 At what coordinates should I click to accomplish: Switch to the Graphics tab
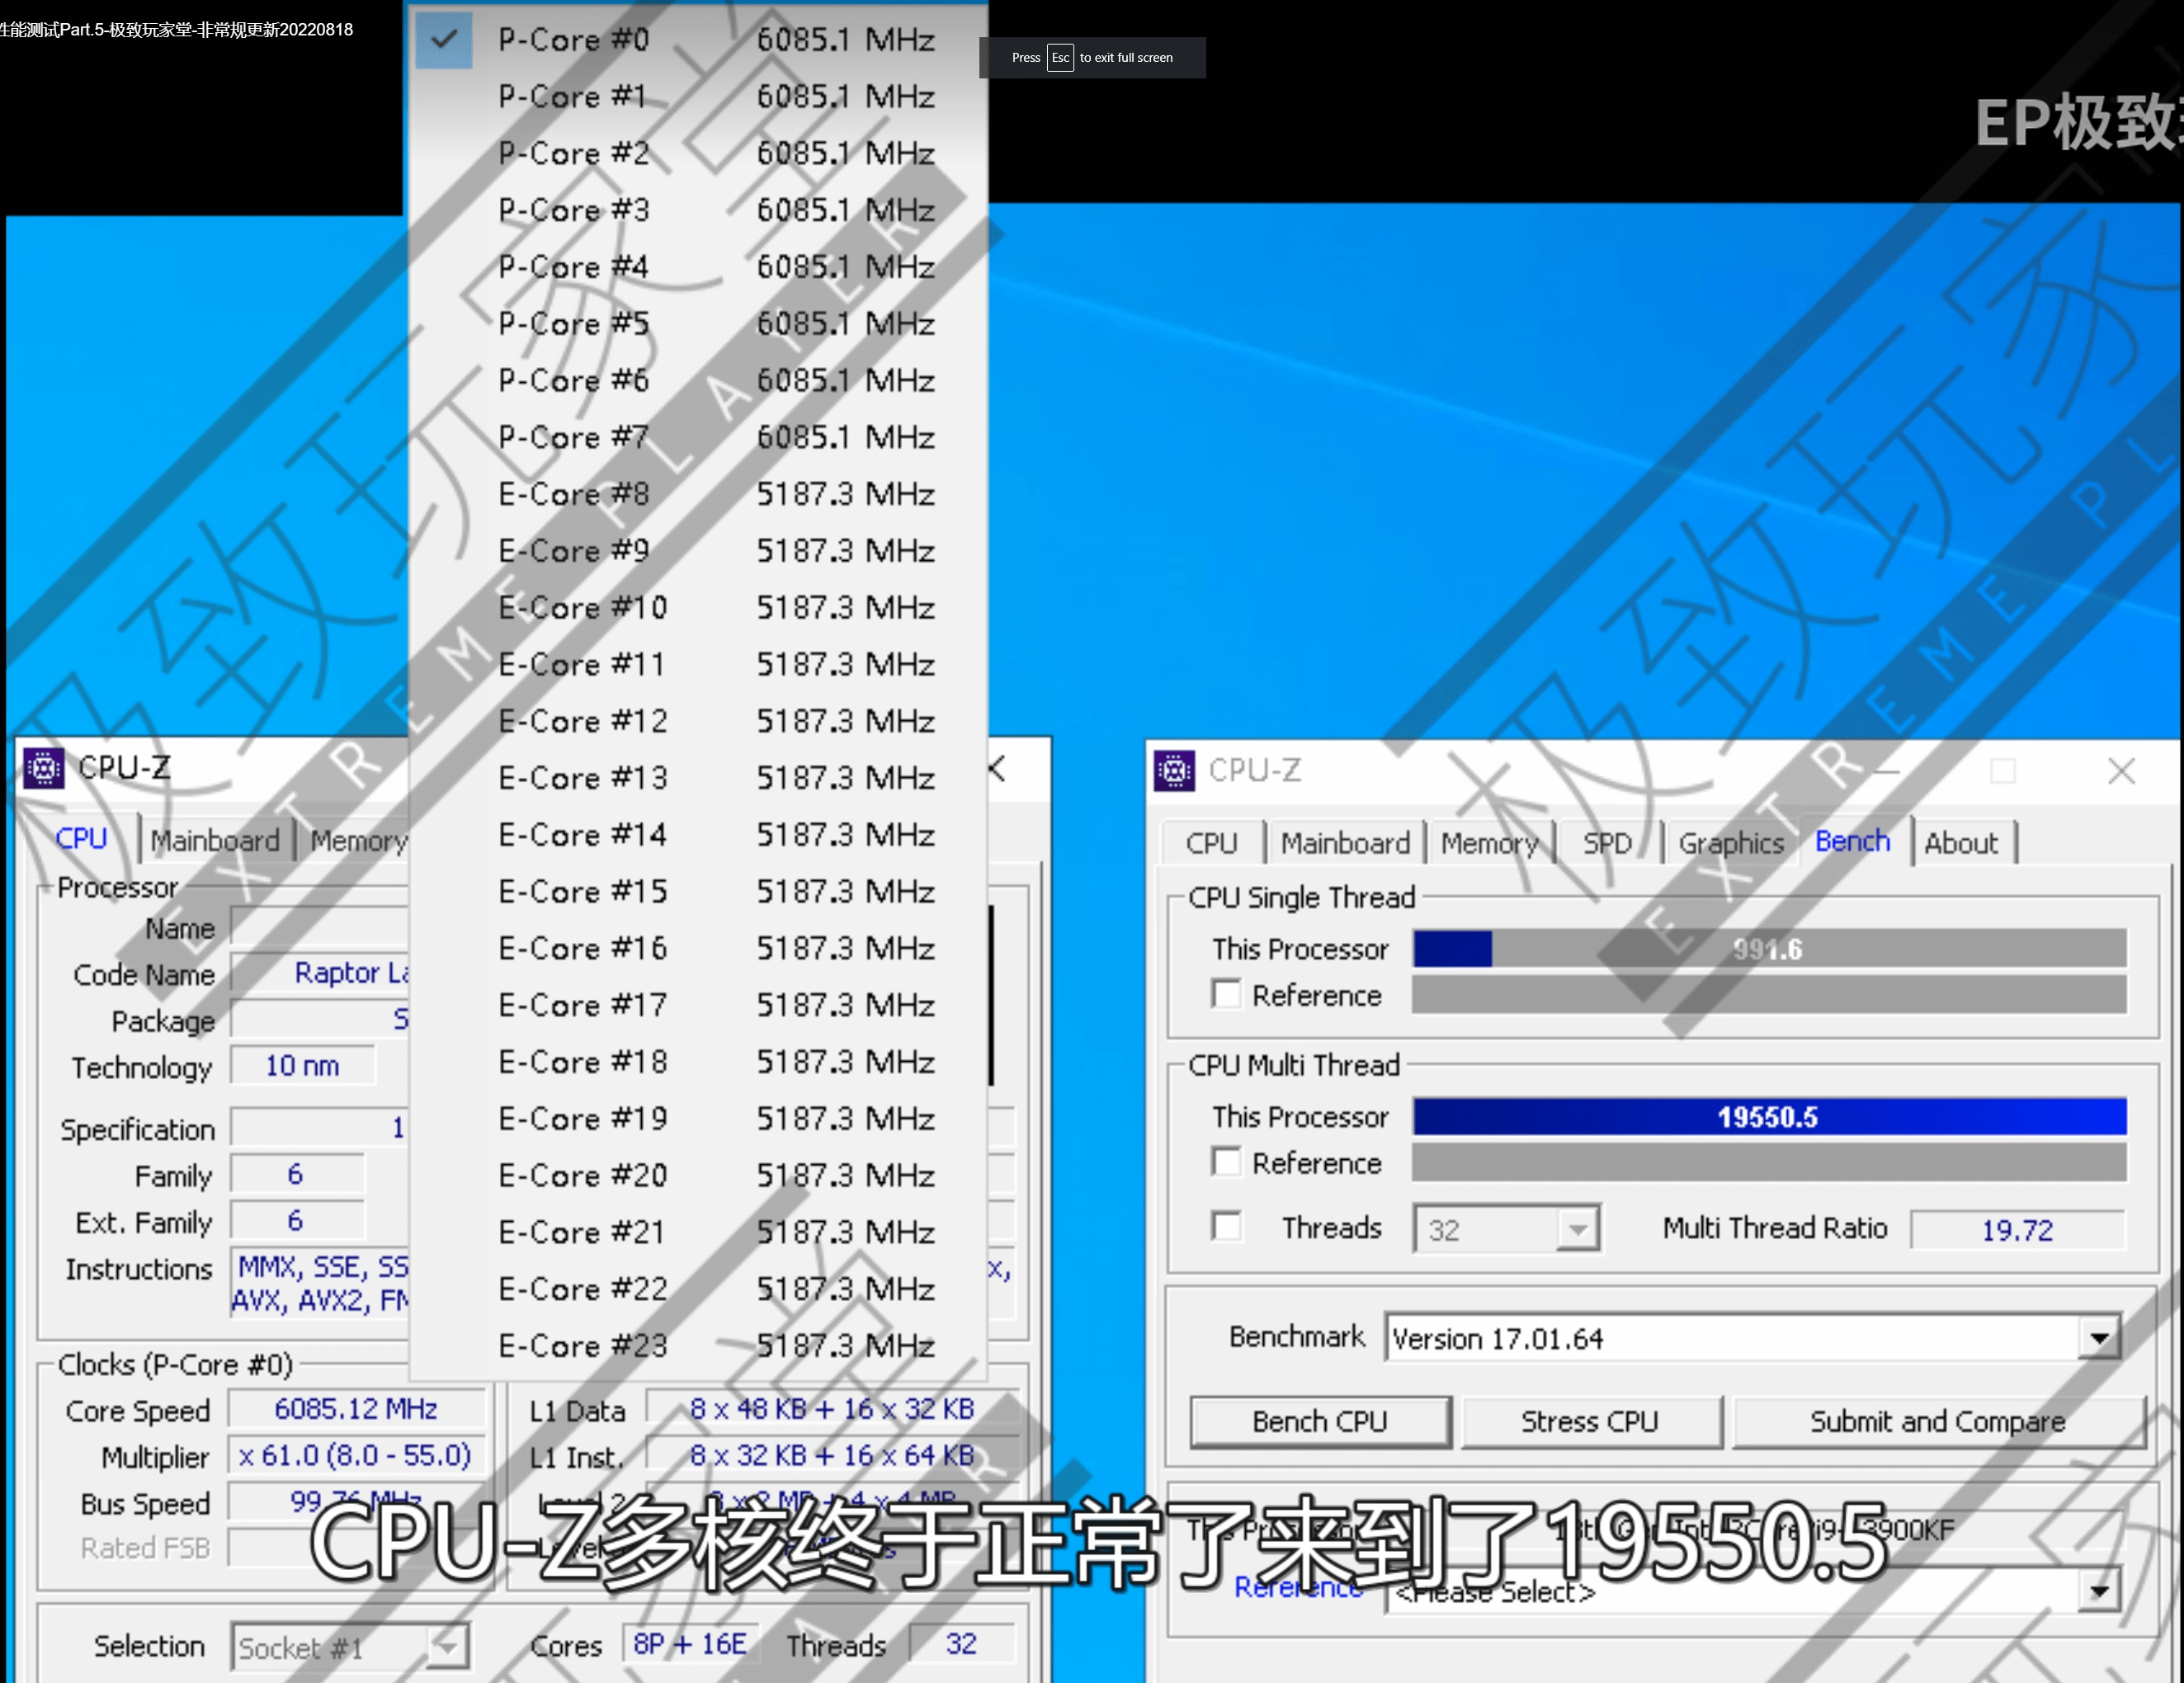coord(1730,843)
